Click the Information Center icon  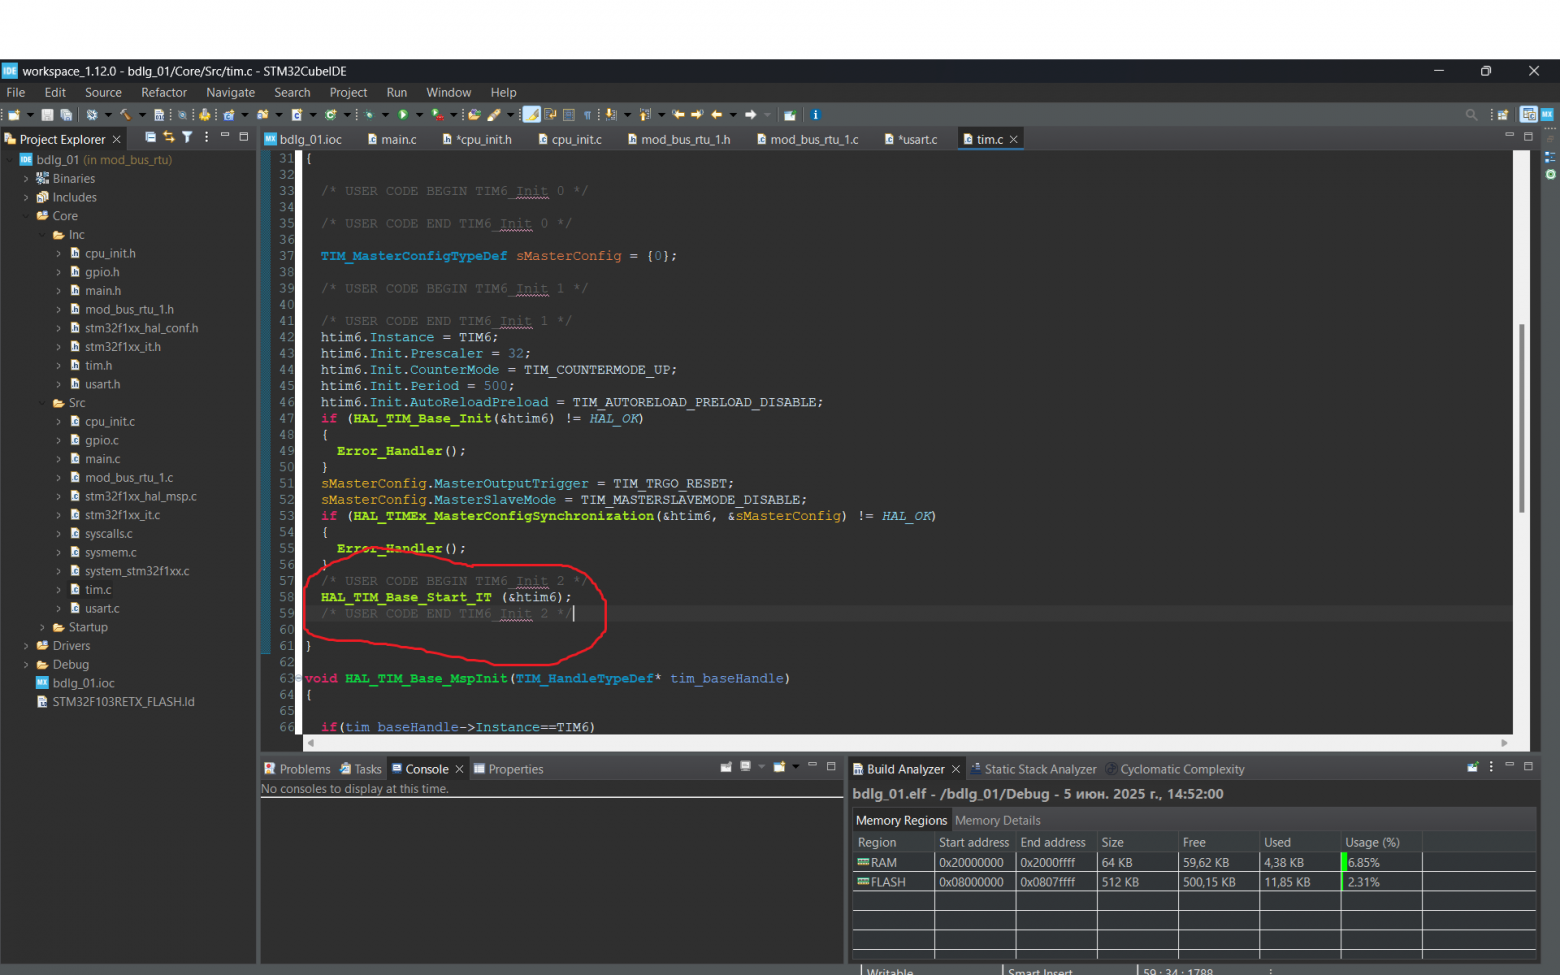[x=815, y=115]
